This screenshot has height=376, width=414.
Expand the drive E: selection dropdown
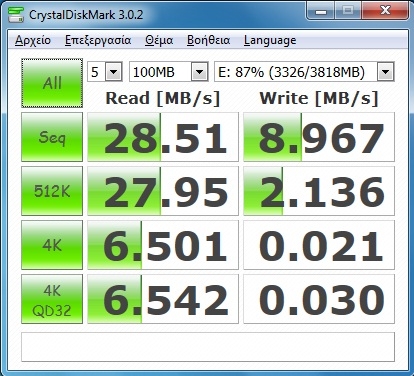(385, 72)
